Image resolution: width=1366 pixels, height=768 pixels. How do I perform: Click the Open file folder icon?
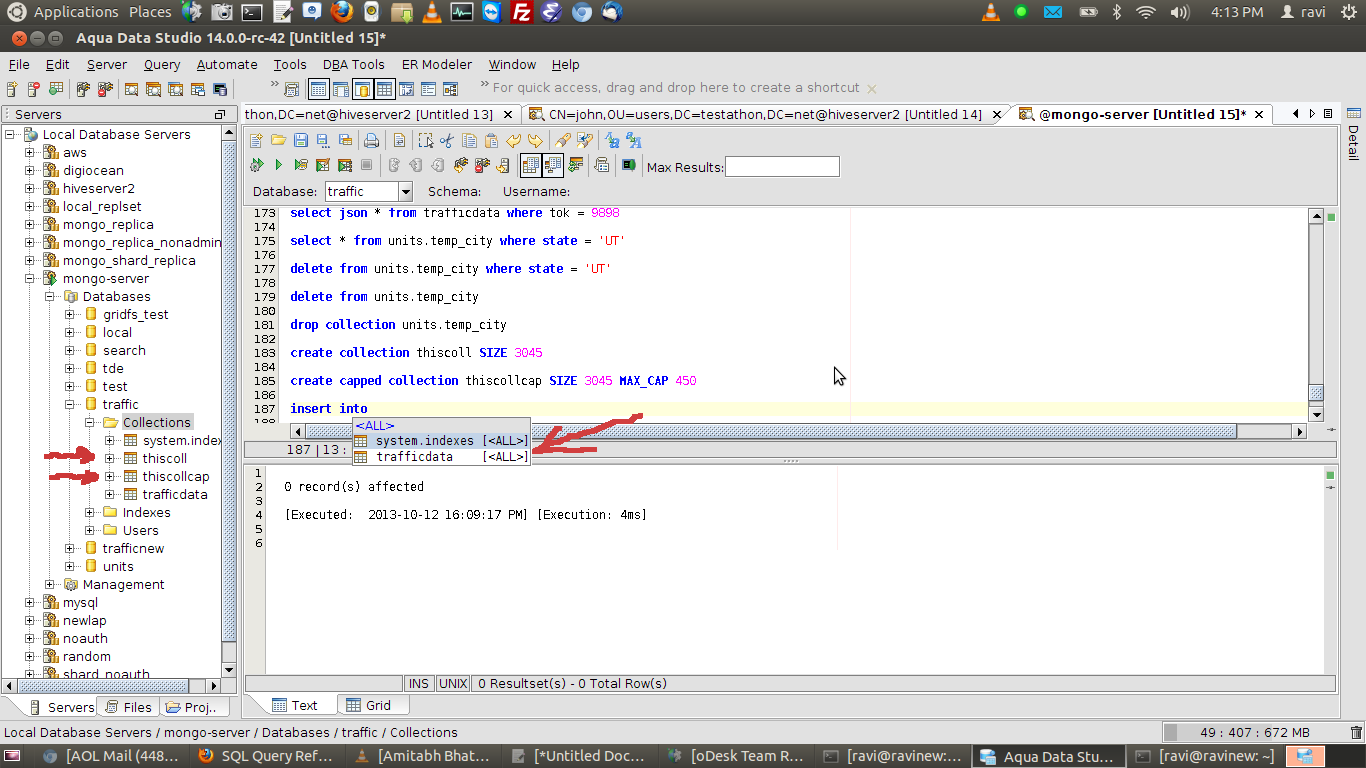[278, 140]
